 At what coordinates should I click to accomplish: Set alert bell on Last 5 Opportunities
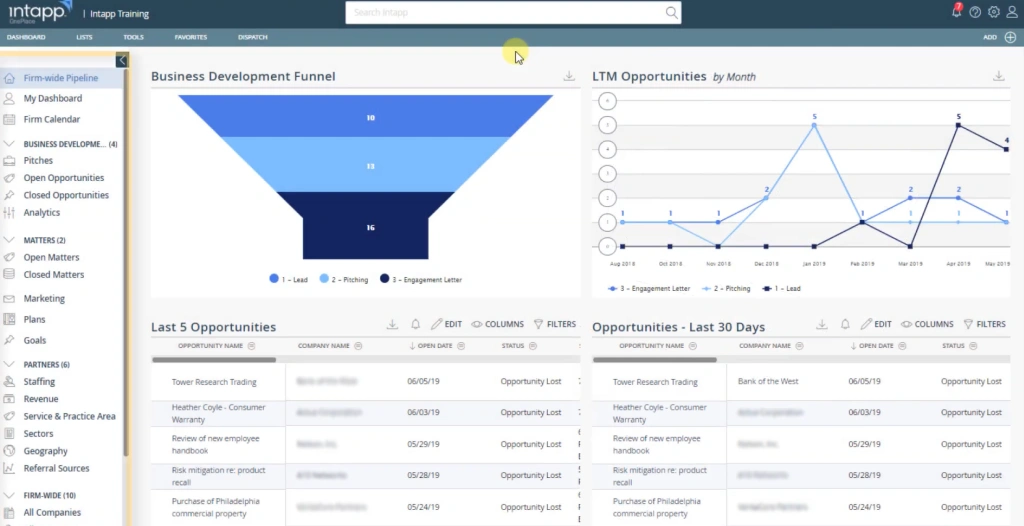tap(415, 324)
